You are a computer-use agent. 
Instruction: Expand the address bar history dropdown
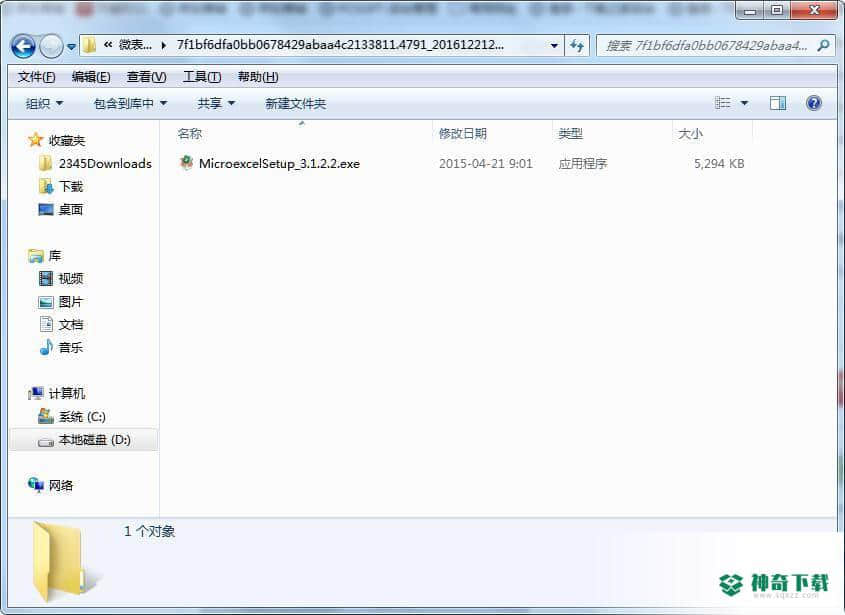[x=554, y=46]
